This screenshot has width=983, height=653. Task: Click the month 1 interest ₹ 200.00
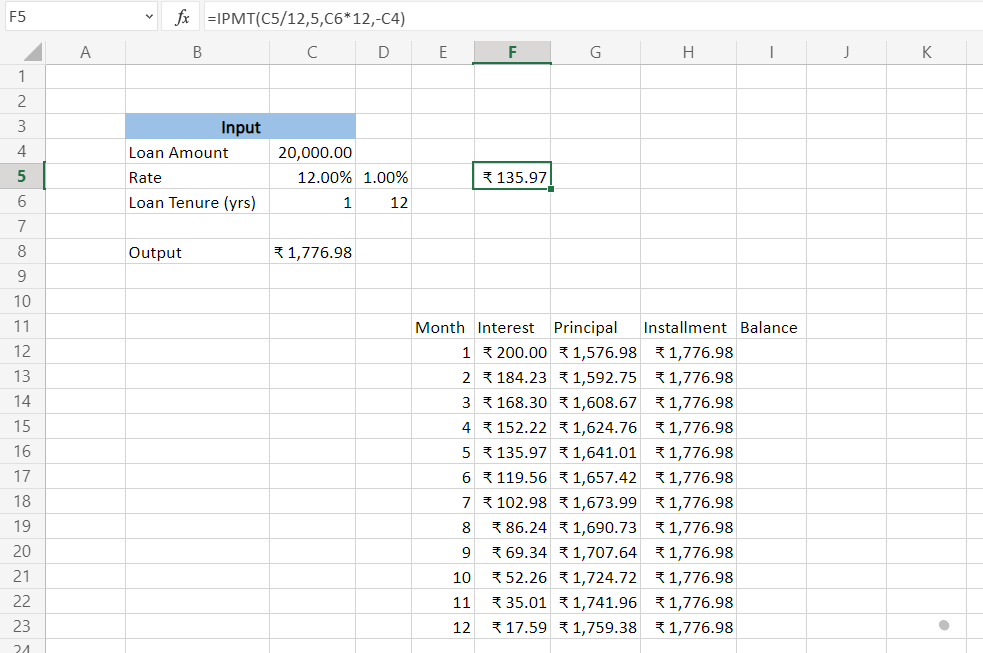(512, 352)
